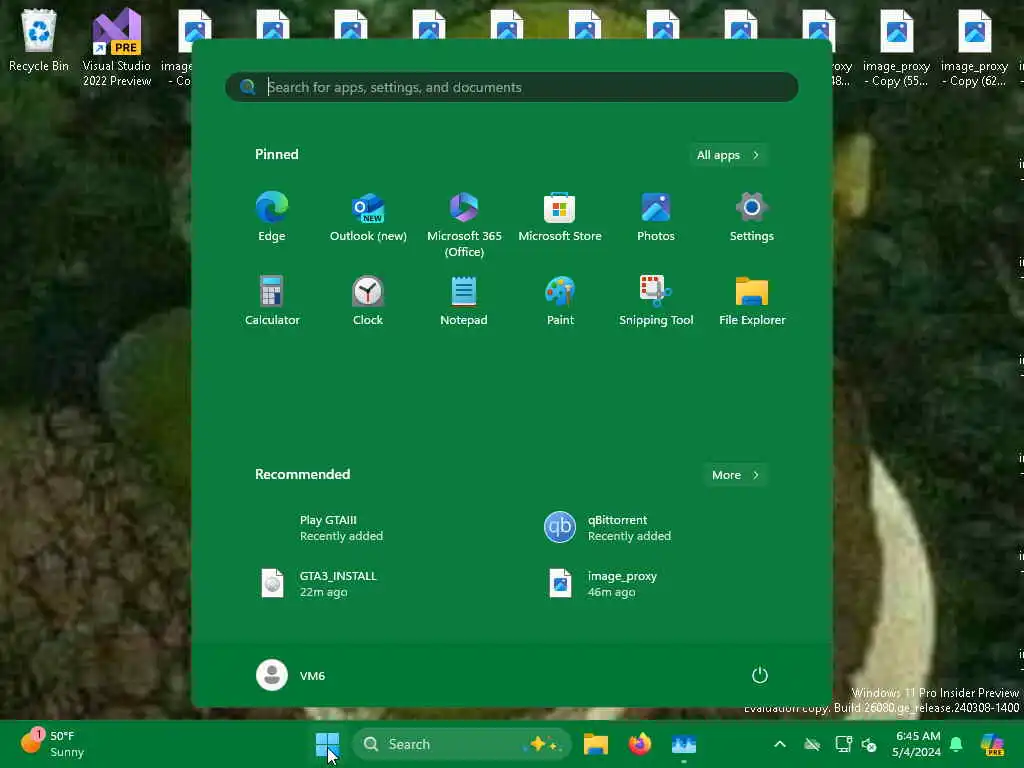Image resolution: width=1024 pixels, height=768 pixels.
Task: Open clock showing 6:45 AM
Action: click(917, 744)
